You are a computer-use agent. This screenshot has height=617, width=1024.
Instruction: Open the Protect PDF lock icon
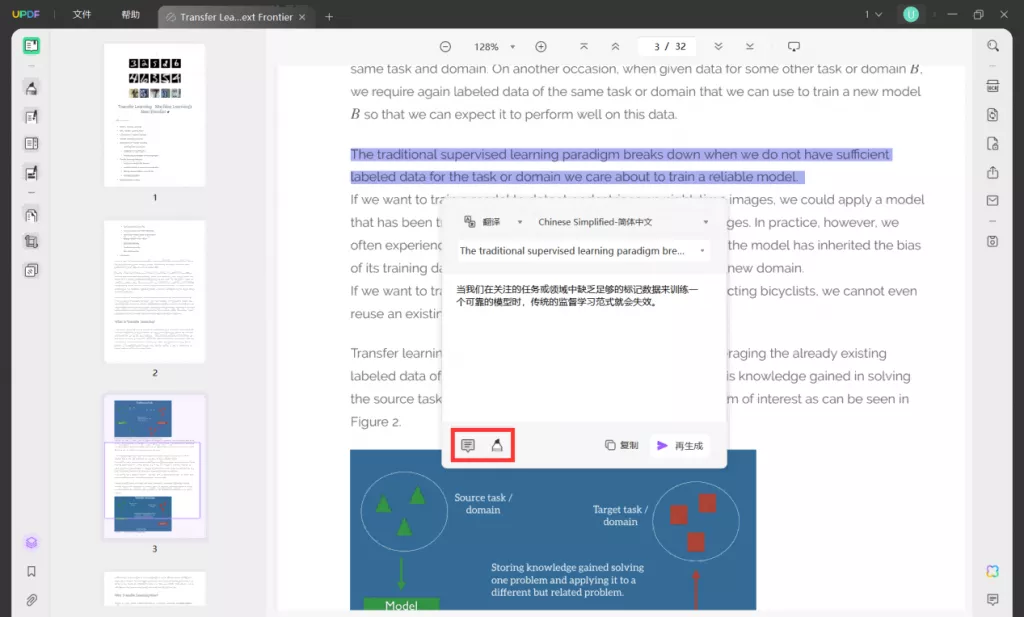tap(993, 144)
